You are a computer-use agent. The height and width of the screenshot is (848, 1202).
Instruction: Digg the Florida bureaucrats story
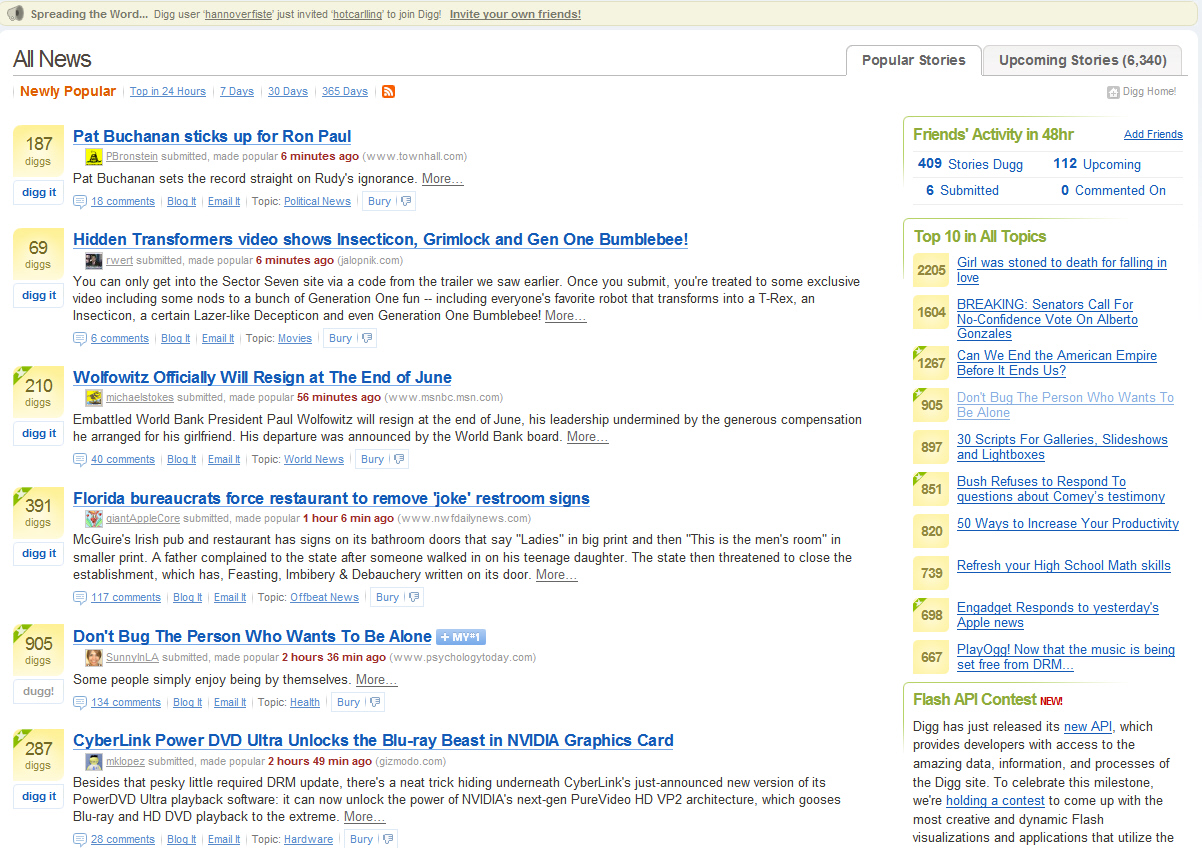click(x=39, y=553)
